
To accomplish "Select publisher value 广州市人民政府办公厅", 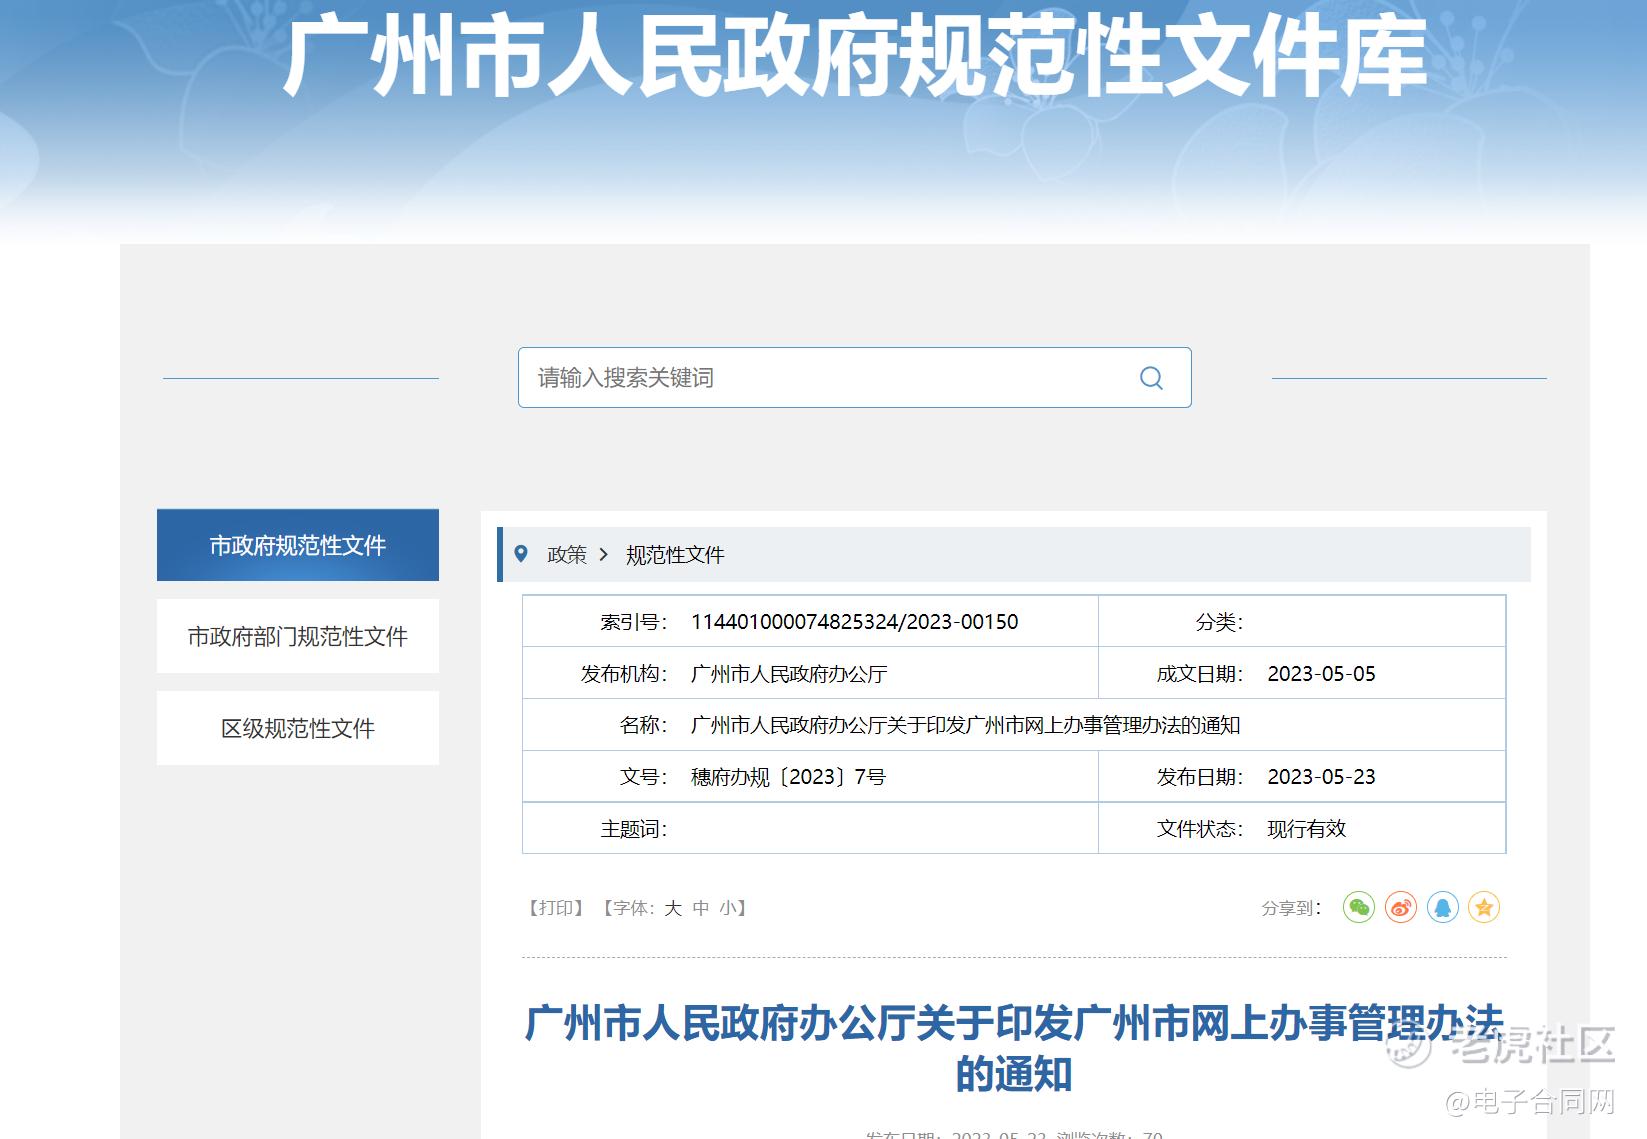I will pyautogui.click(x=789, y=674).
